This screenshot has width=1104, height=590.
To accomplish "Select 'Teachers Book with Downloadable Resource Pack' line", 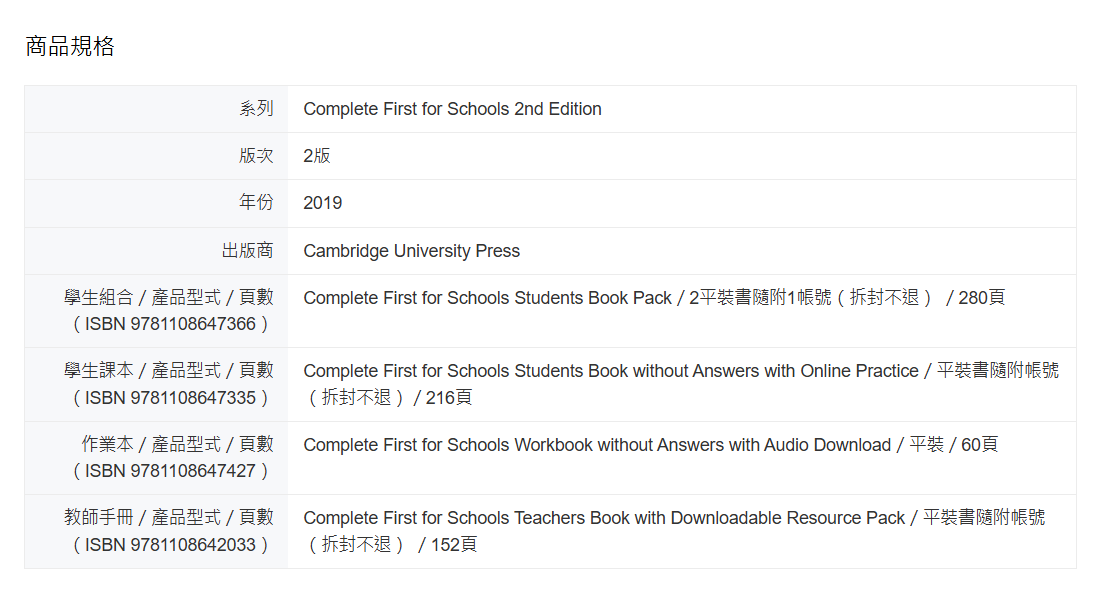I will [x=674, y=518].
